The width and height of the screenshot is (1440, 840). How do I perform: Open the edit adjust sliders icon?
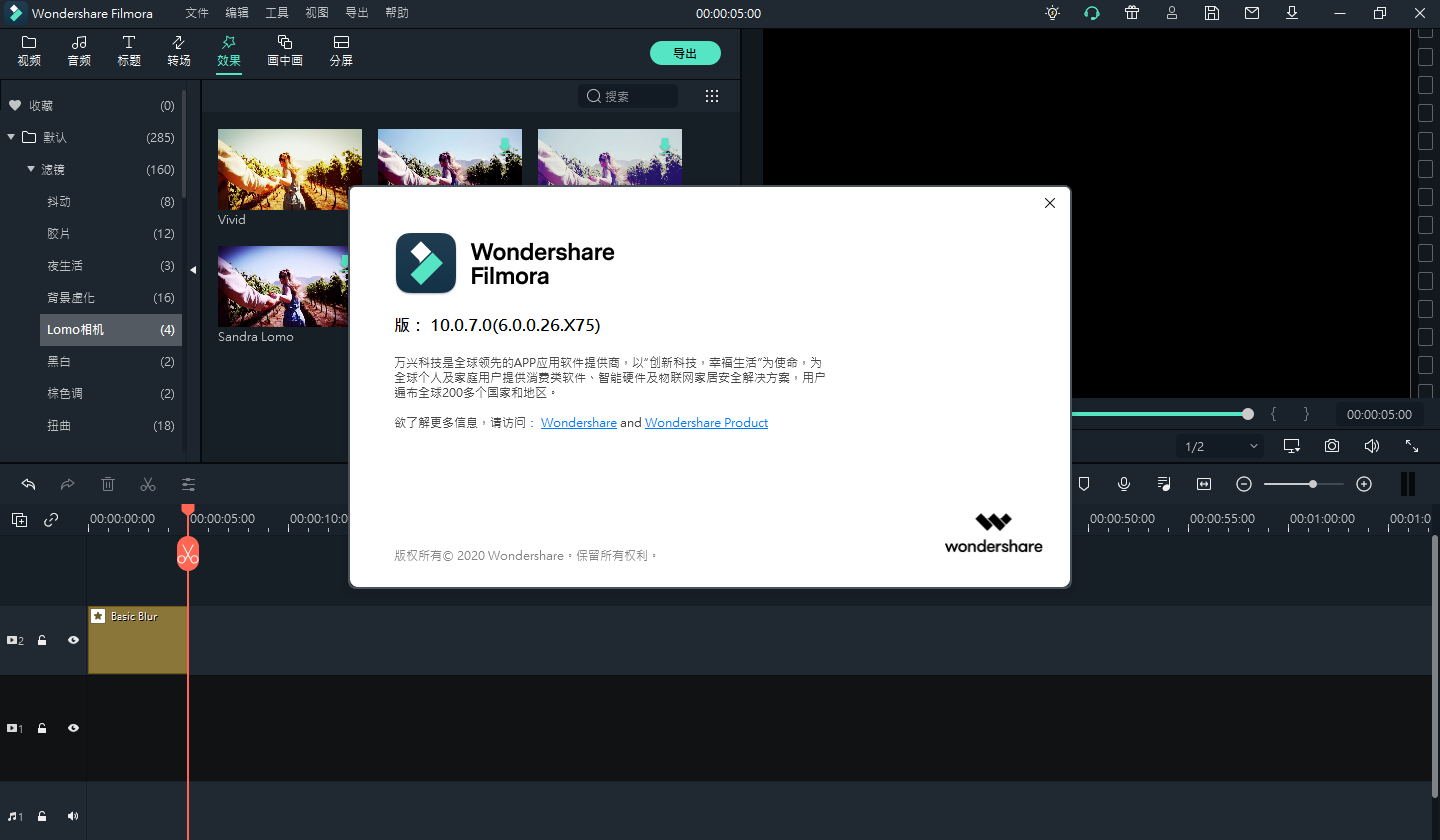[188, 484]
